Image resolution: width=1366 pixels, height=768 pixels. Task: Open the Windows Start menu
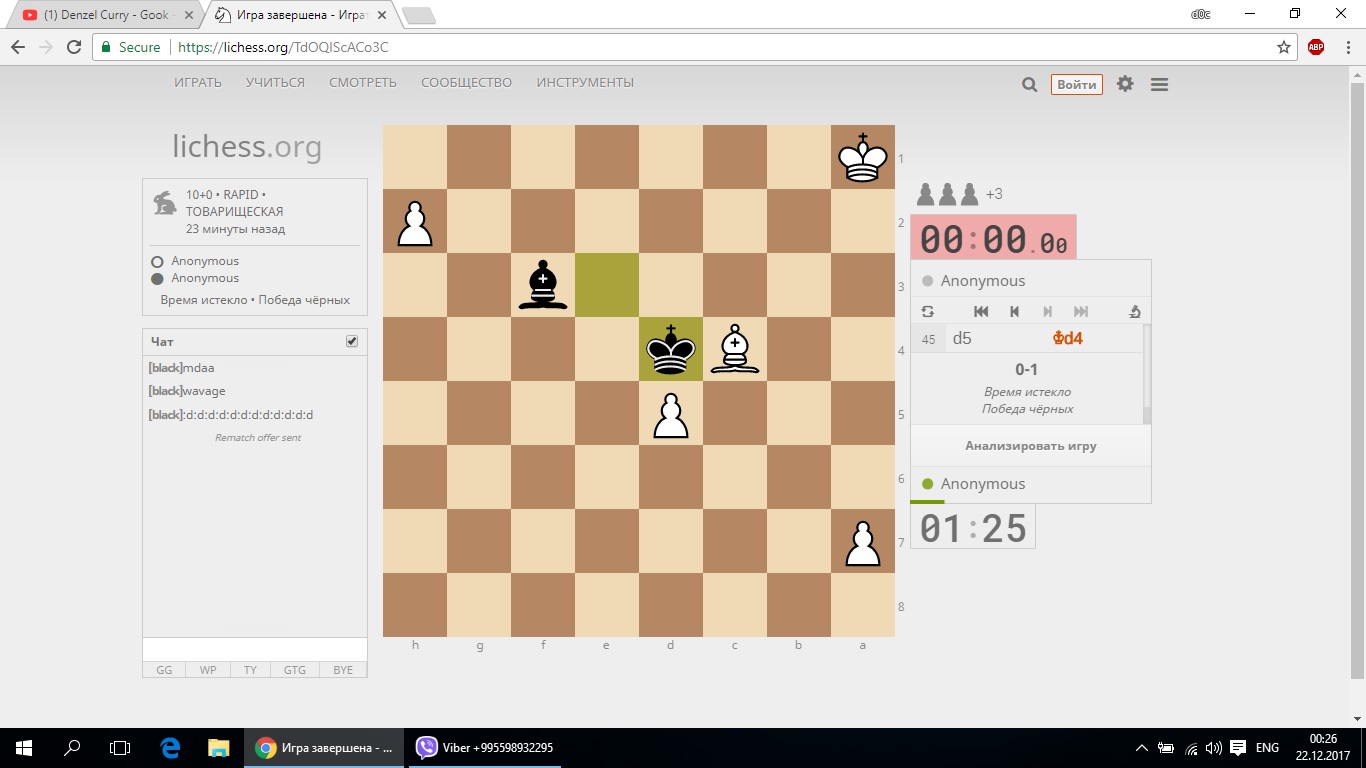[24, 747]
